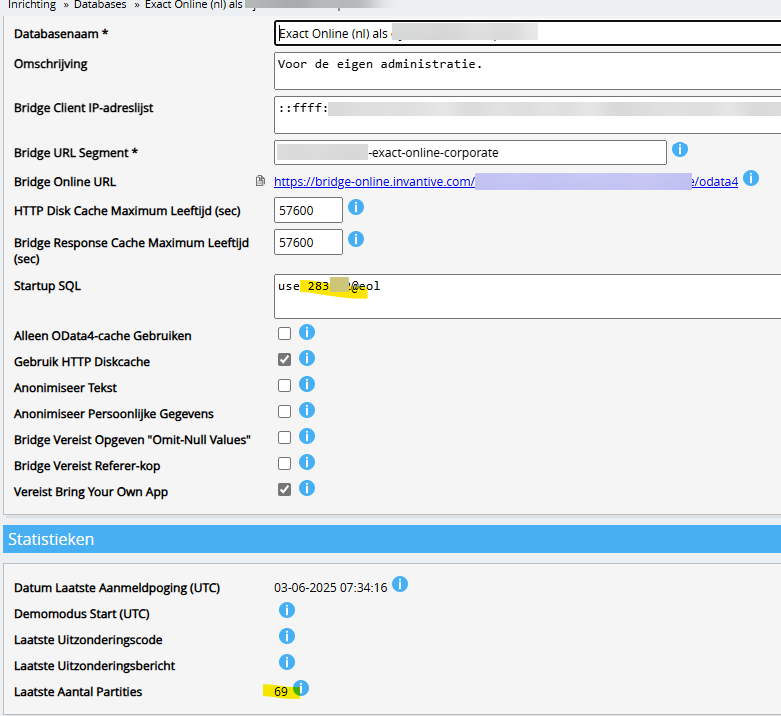Edit the Bridge URL Segment field

click(470, 152)
